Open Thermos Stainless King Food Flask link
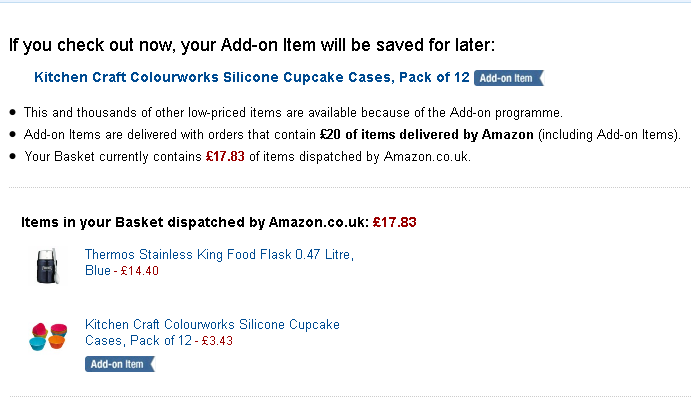 coord(219,255)
